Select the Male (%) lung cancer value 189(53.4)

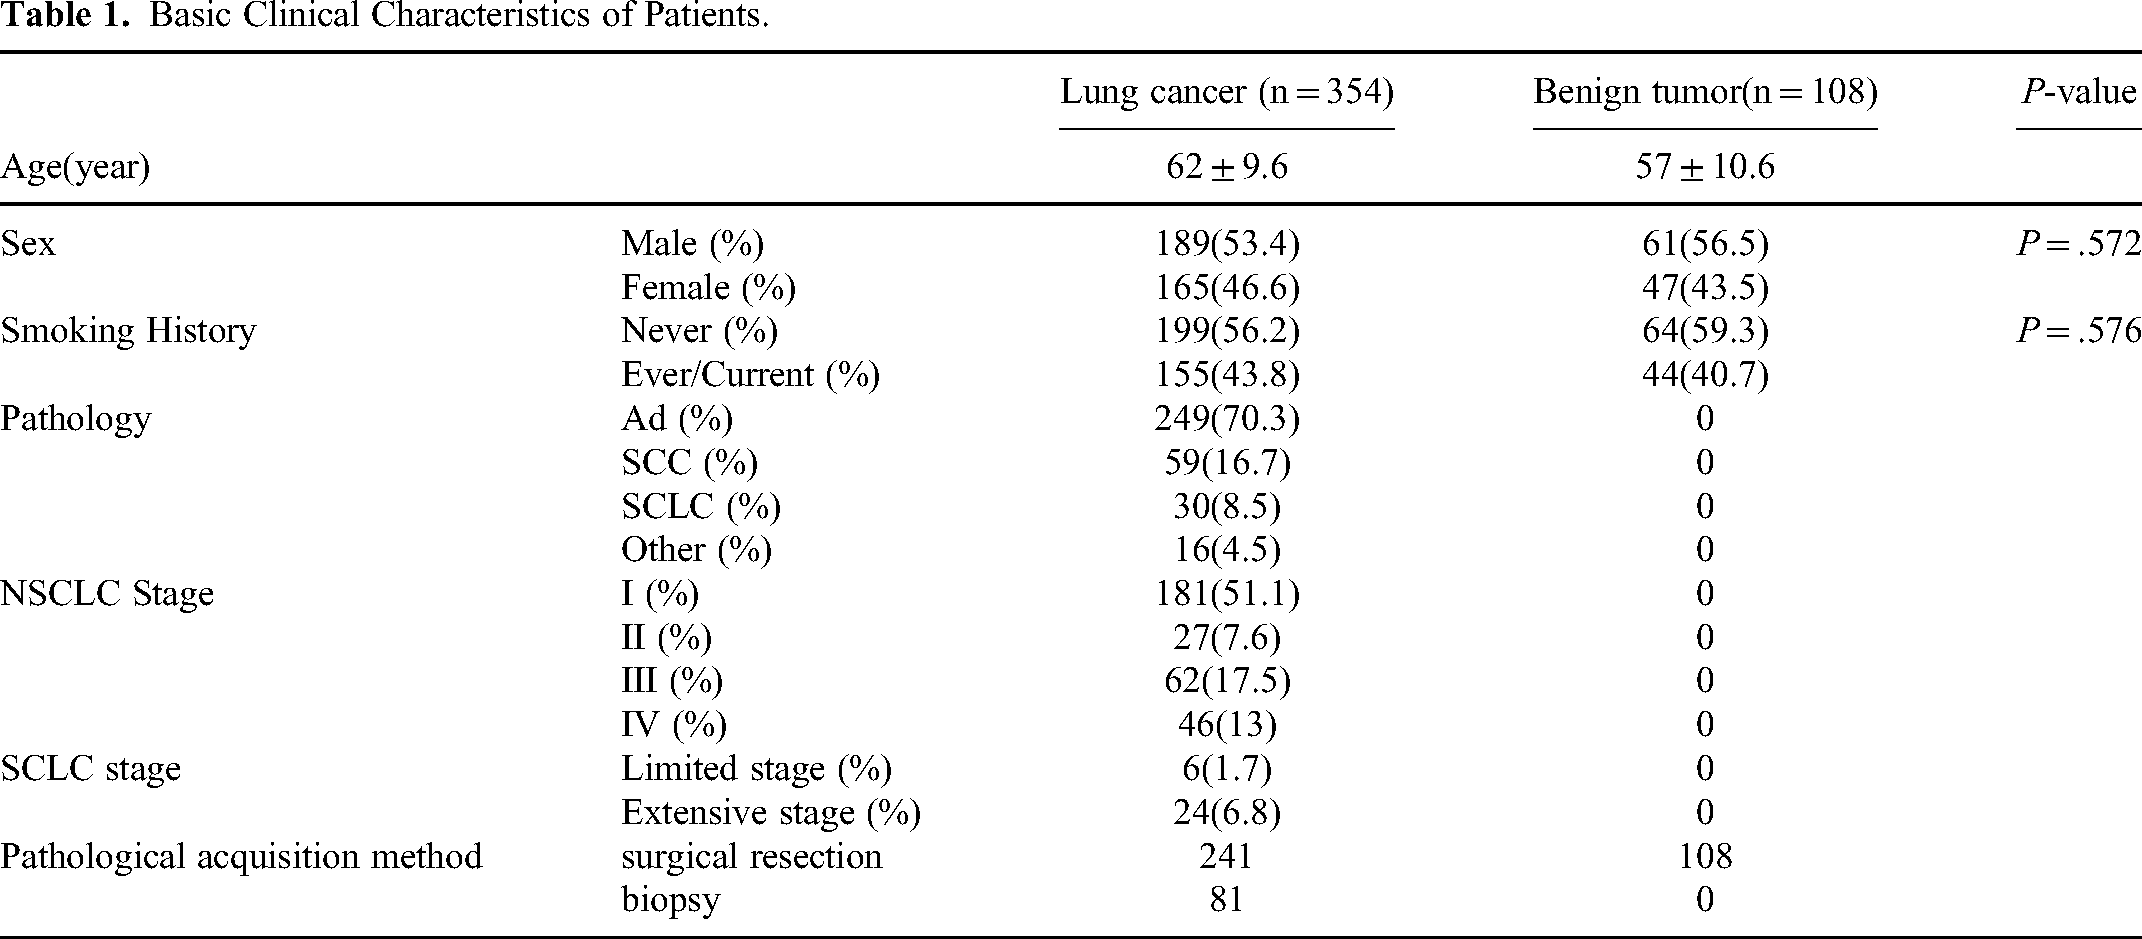(1227, 244)
